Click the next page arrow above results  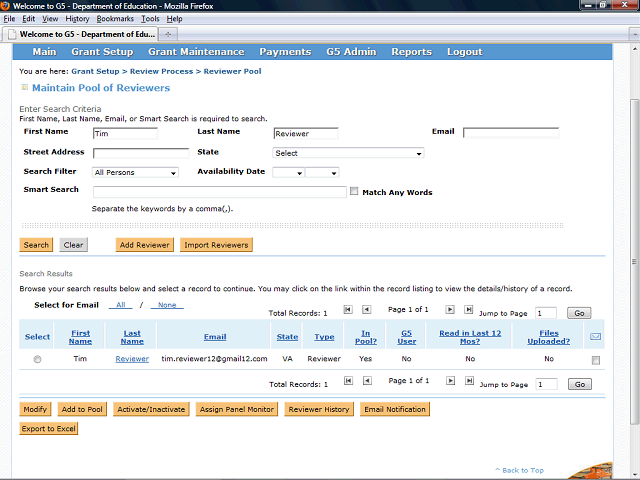pos(450,311)
